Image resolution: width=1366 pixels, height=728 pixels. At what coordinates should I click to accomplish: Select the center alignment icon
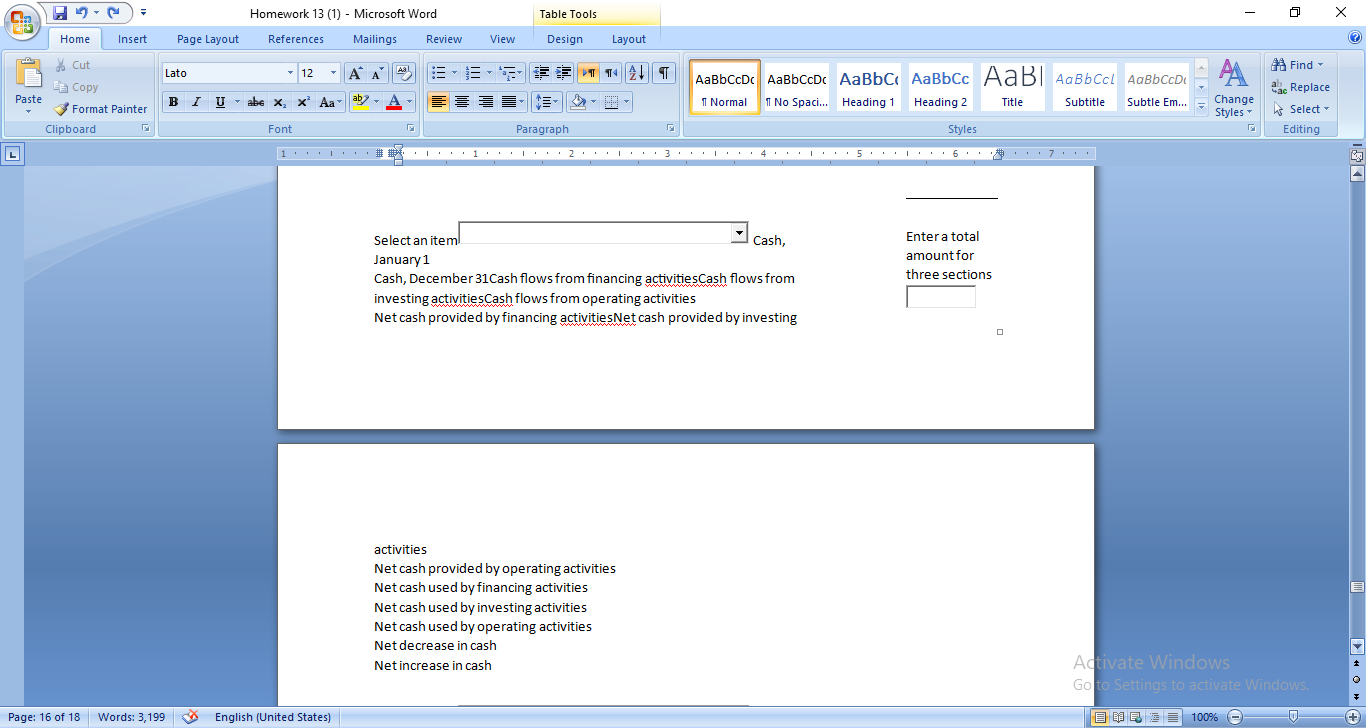(x=462, y=101)
